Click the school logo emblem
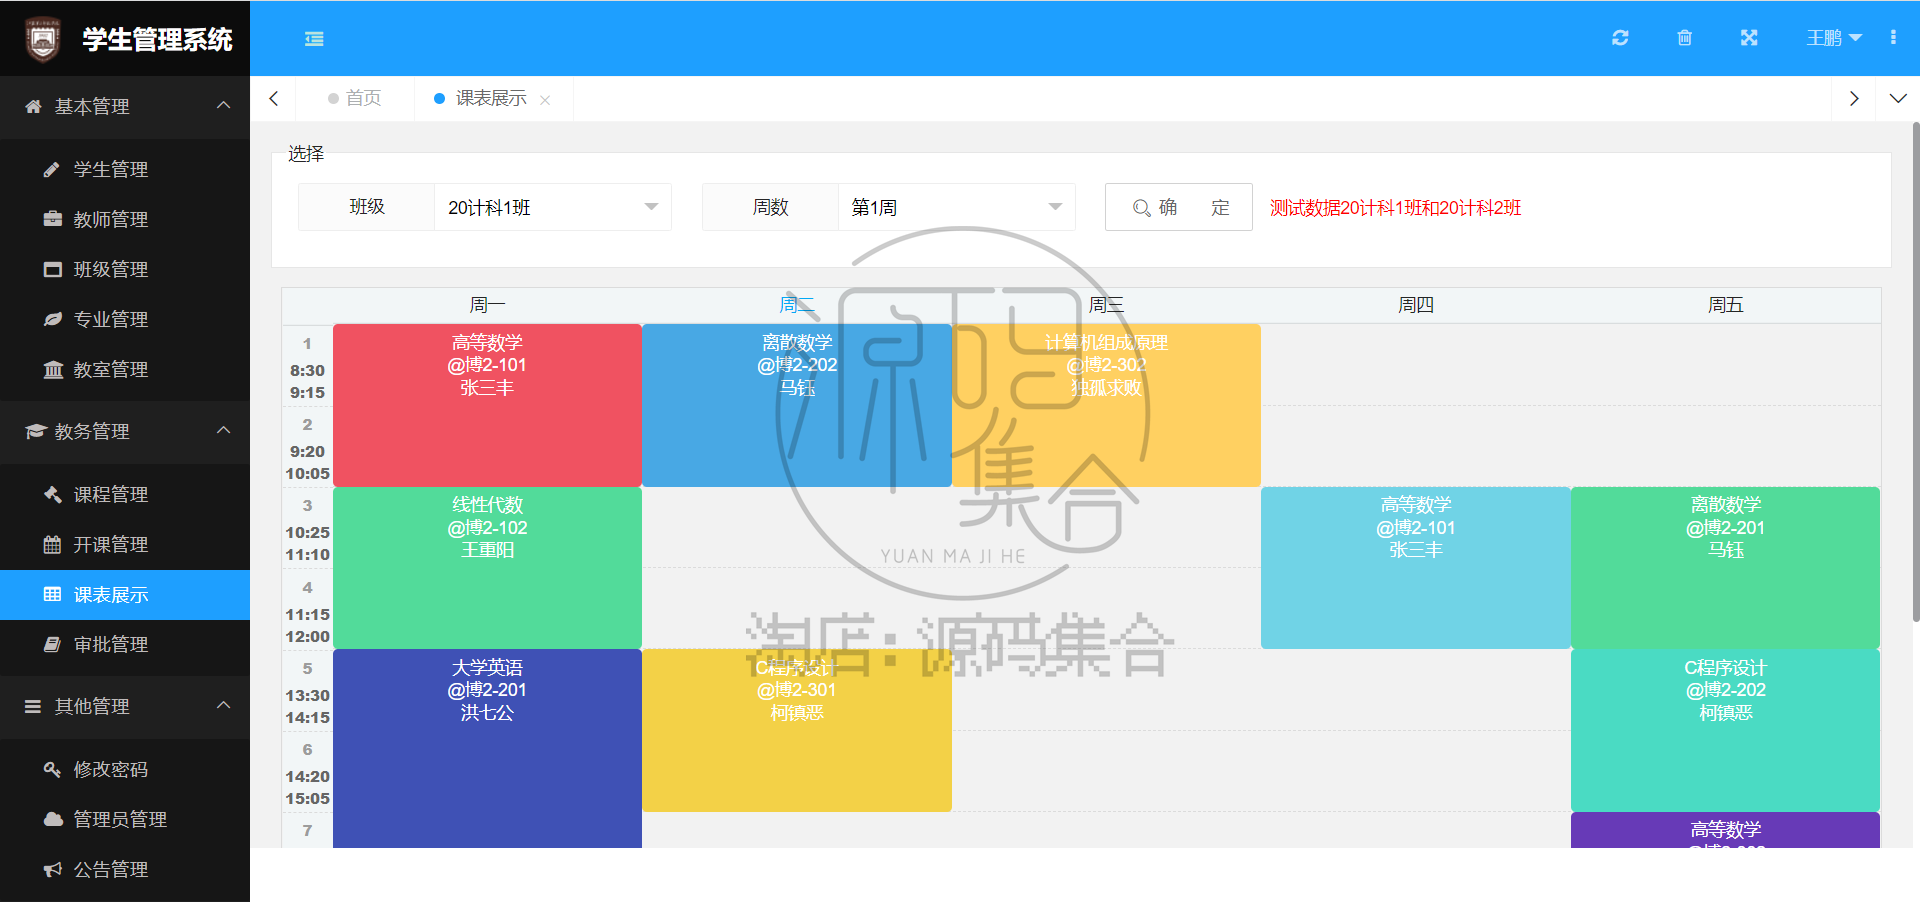The image size is (1920, 902). (x=42, y=39)
